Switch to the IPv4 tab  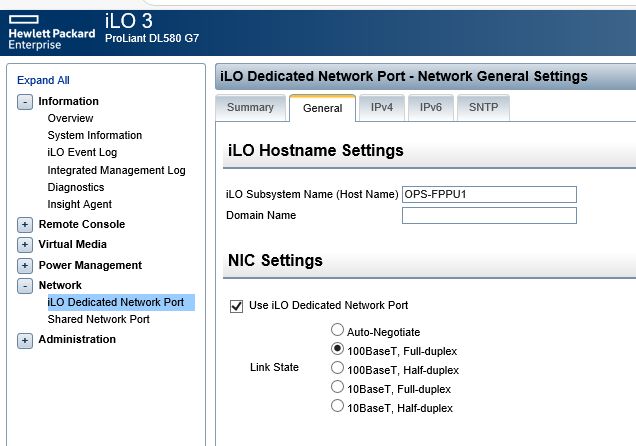(x=382, y=108)
